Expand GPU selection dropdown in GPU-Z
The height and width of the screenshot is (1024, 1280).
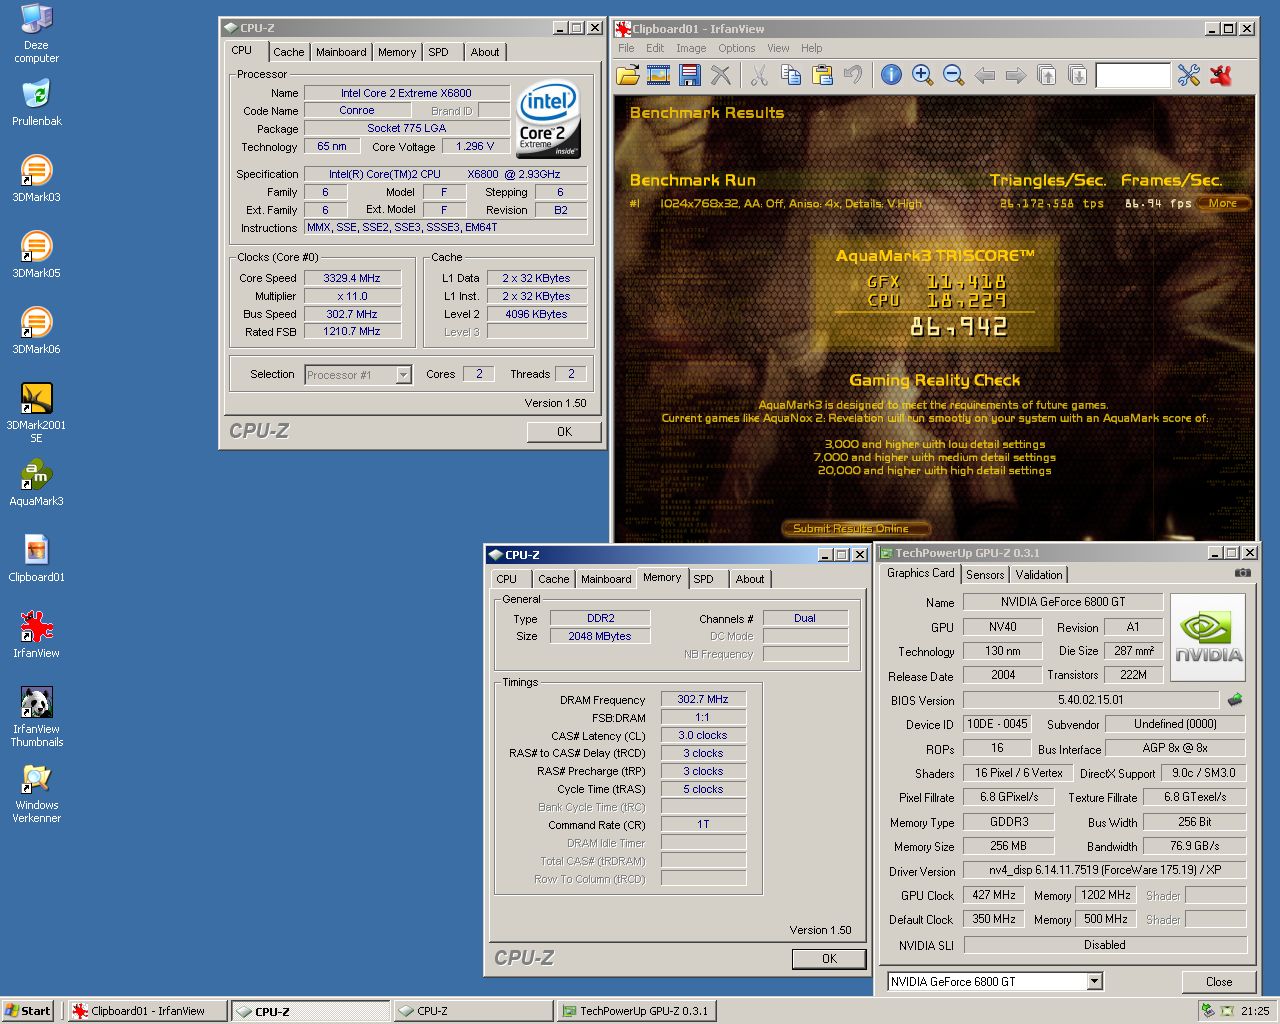click(x=1094, y=981)
